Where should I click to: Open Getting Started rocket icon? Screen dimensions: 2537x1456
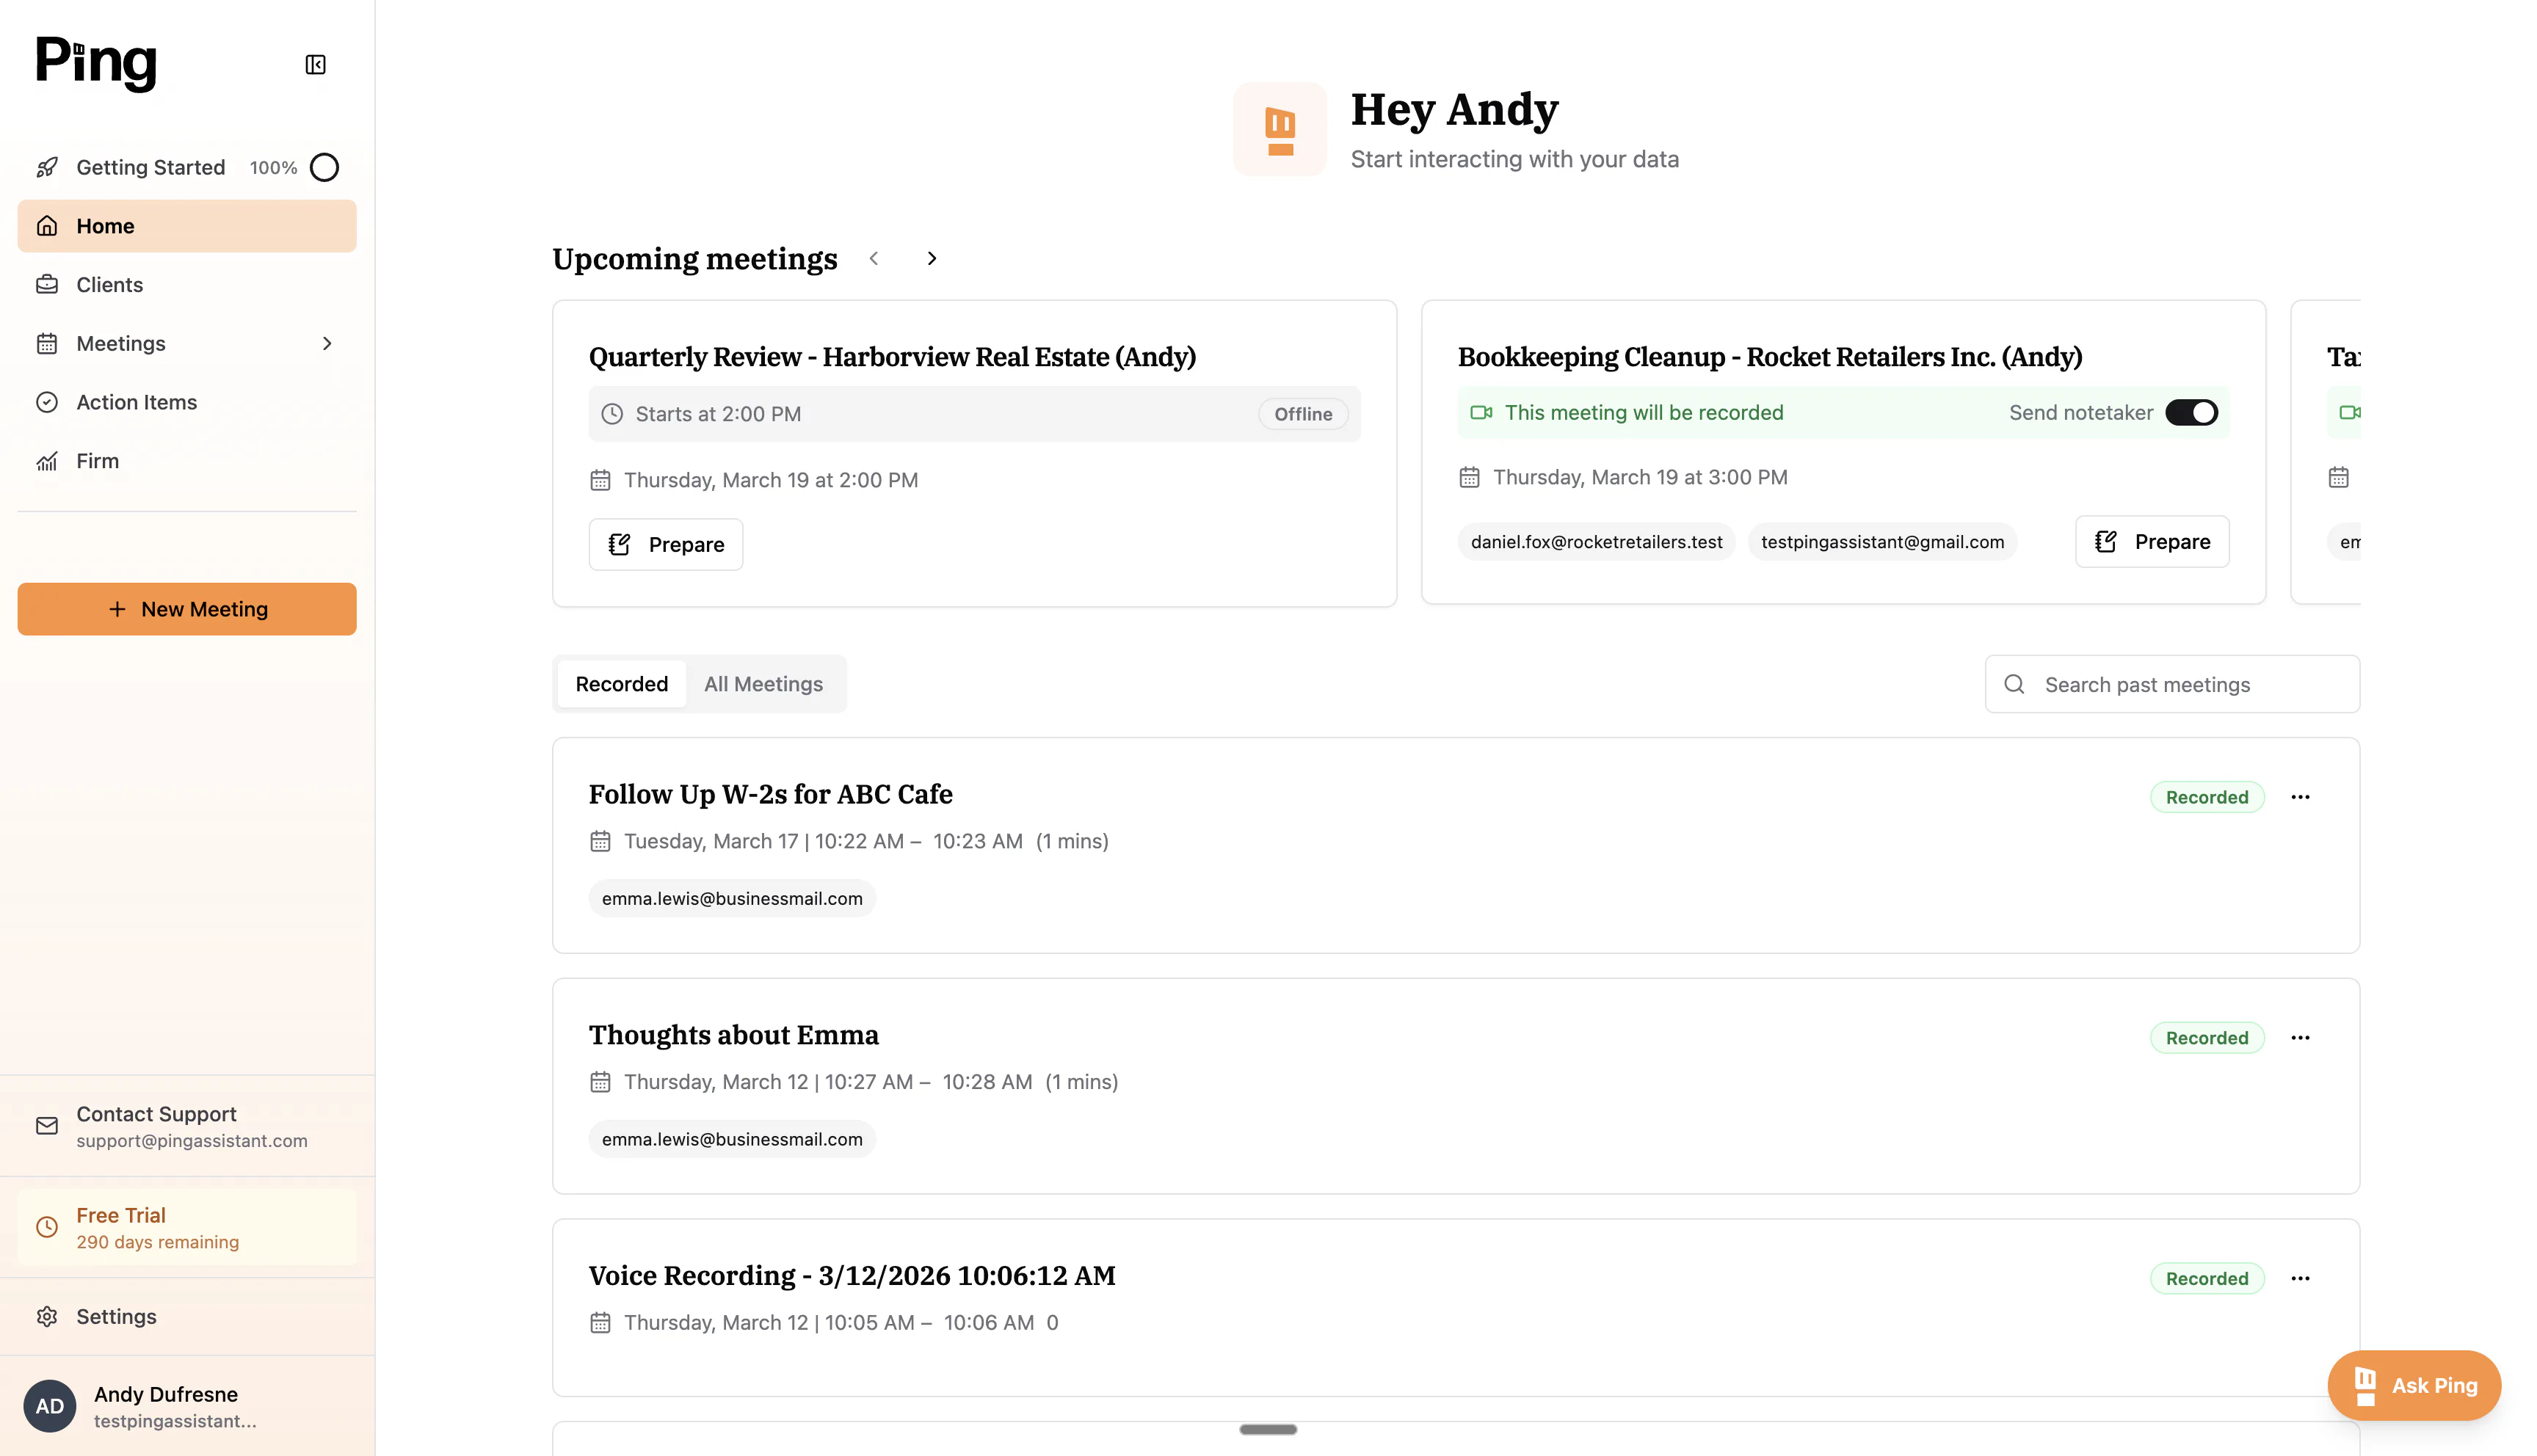point(47,167)
